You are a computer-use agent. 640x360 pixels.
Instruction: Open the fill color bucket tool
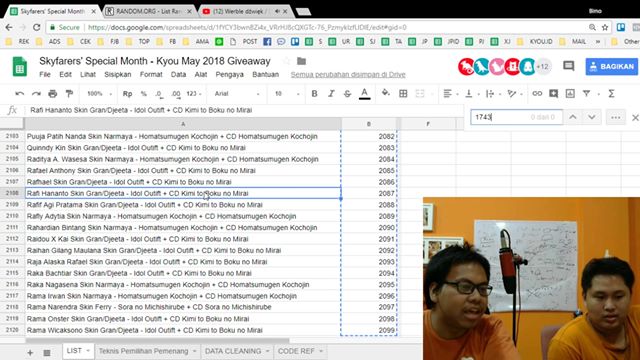[x=385, y=93]
